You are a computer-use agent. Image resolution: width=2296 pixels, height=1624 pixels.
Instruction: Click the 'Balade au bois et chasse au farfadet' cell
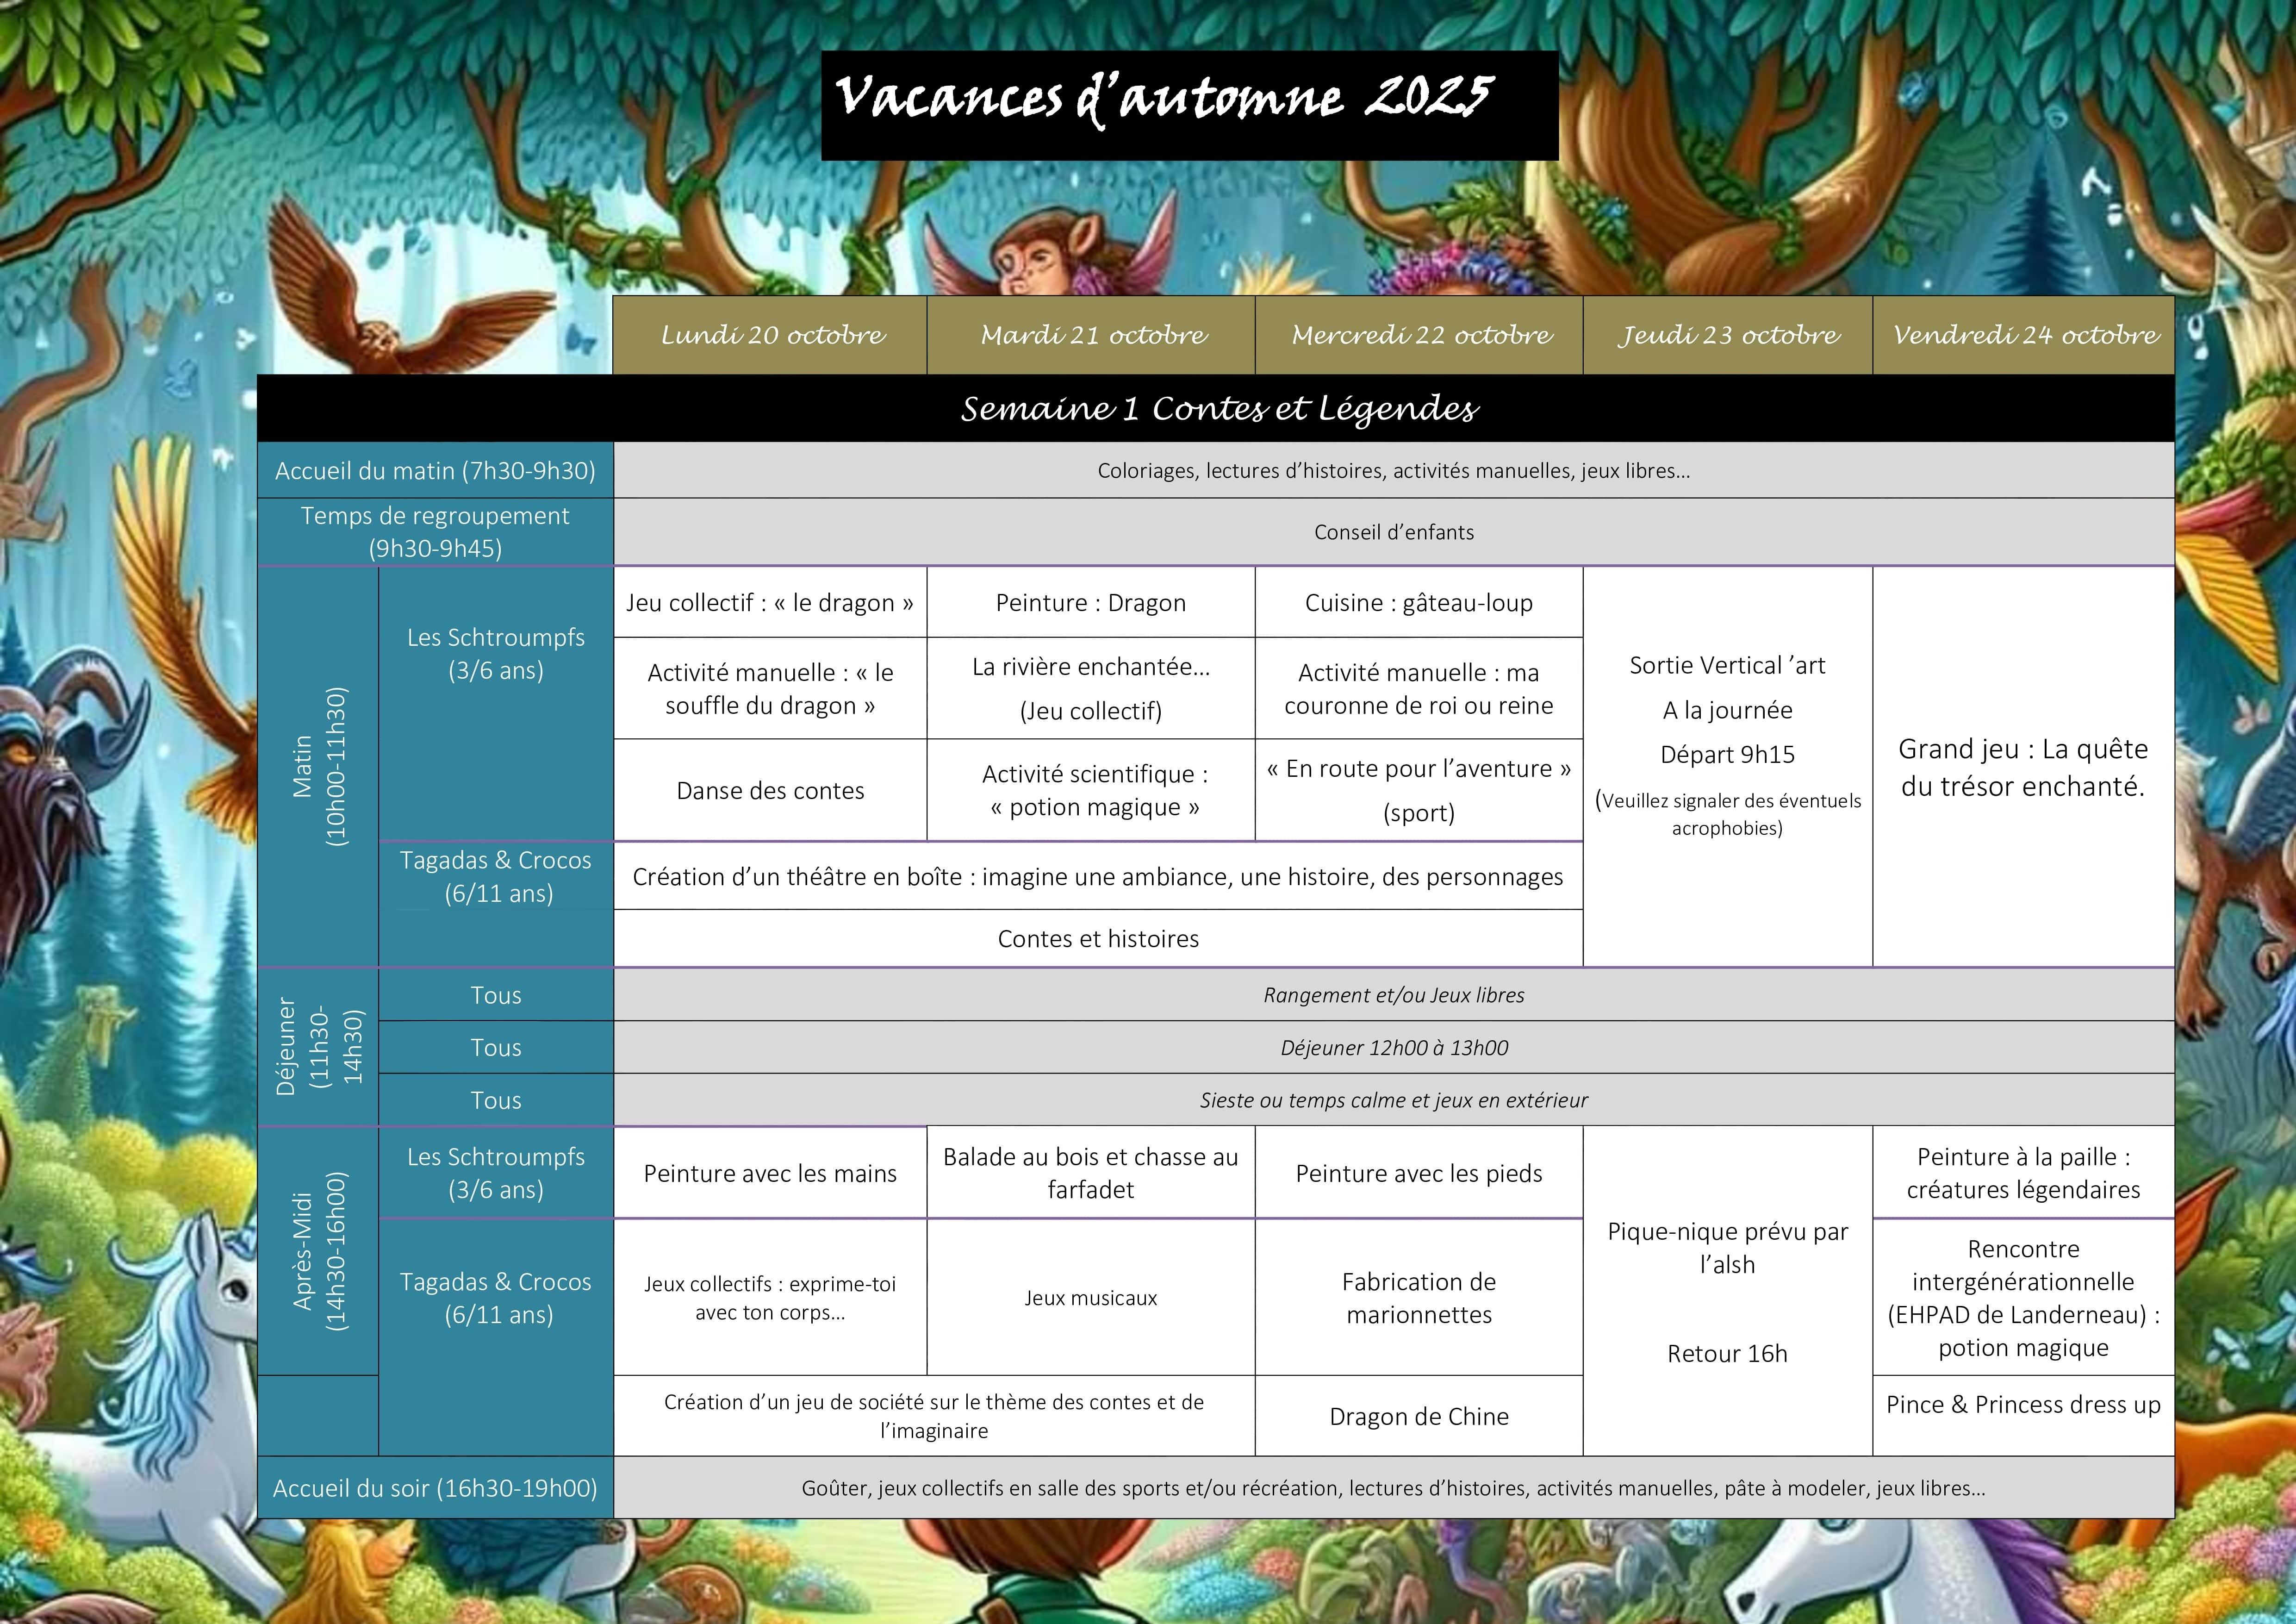coord(1091,1173)
